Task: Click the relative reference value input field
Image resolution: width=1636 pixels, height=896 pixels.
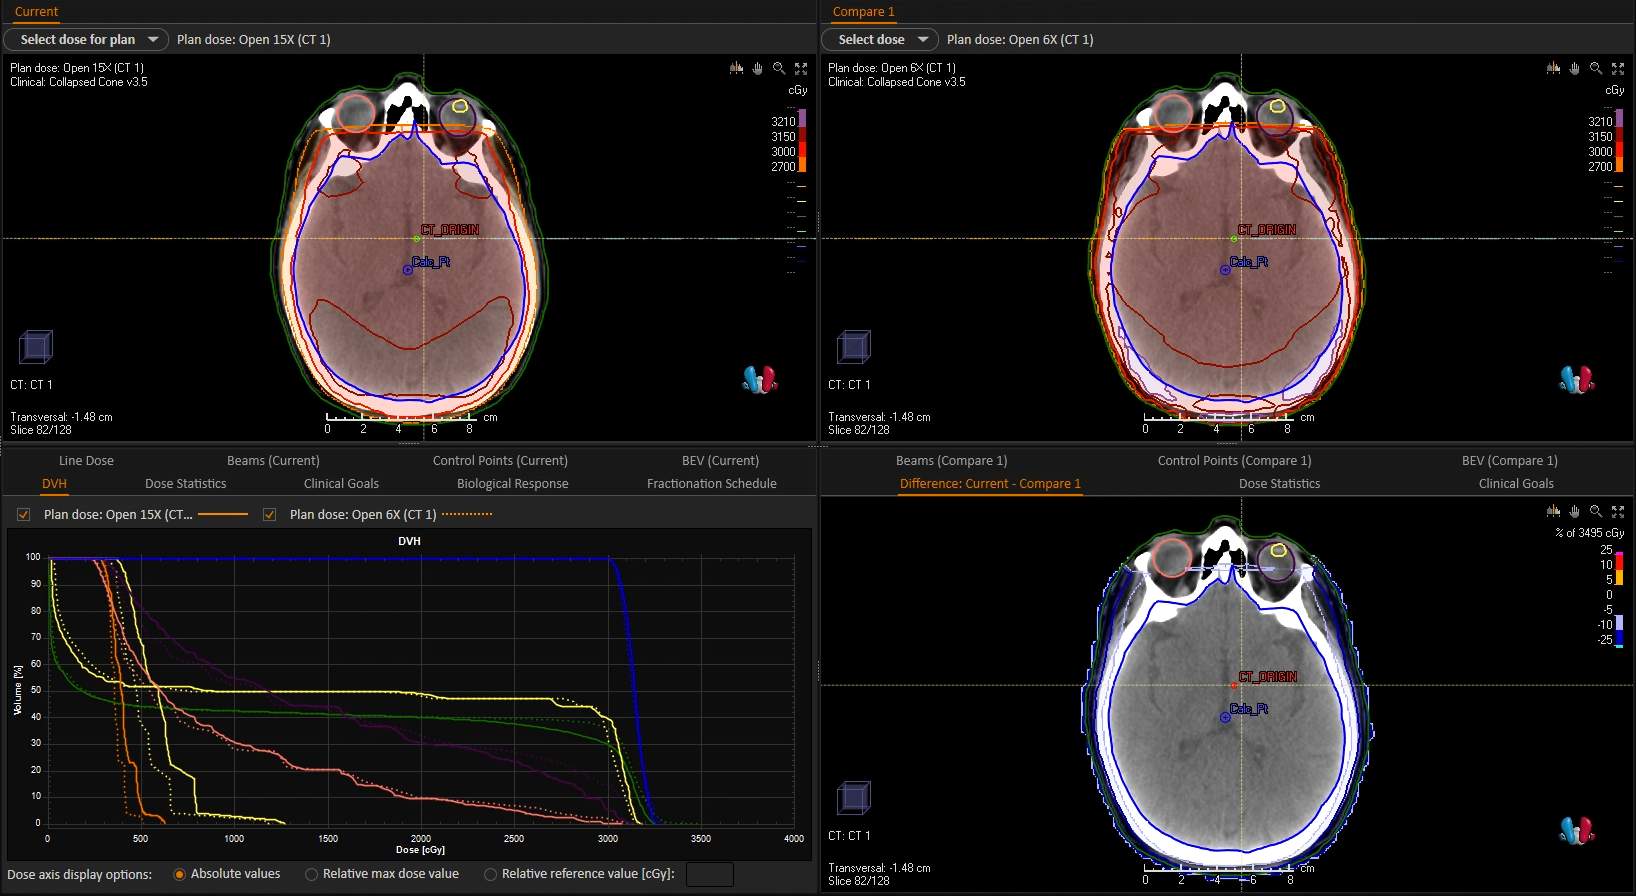Action: pos(709,874)
